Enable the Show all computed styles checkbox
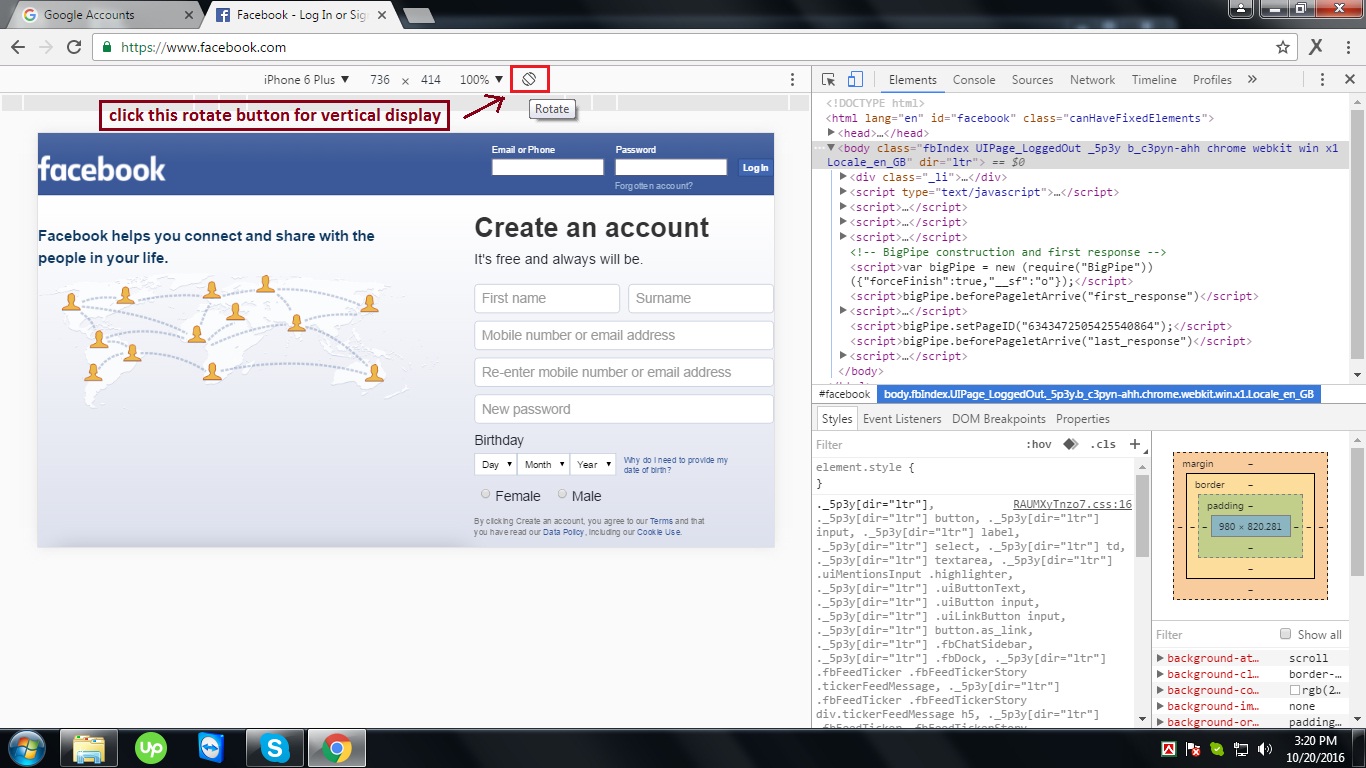Viewport: 1366px width, 768px height. pyautogui.click(x=1284, y=634)
